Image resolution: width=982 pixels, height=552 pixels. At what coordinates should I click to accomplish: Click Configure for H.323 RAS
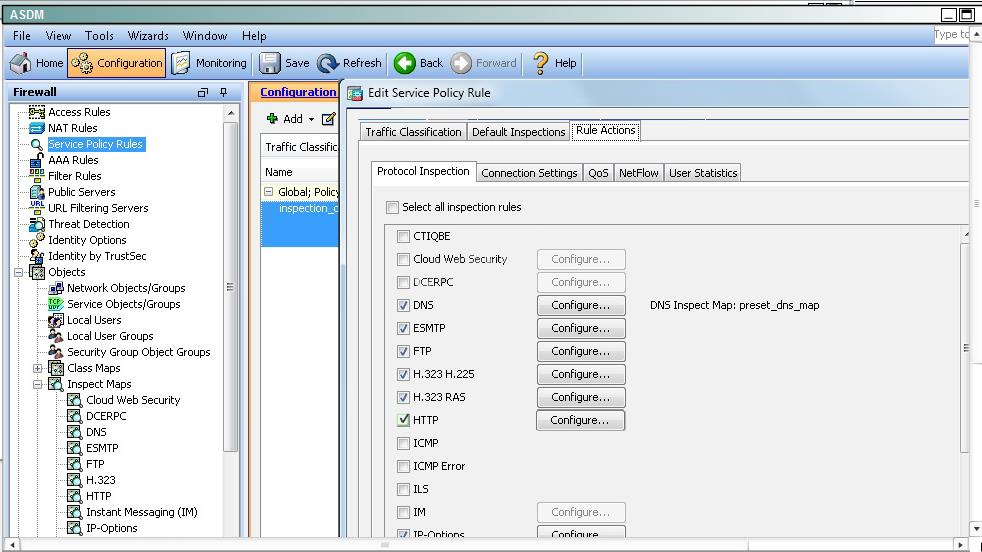tap(581, 397)
